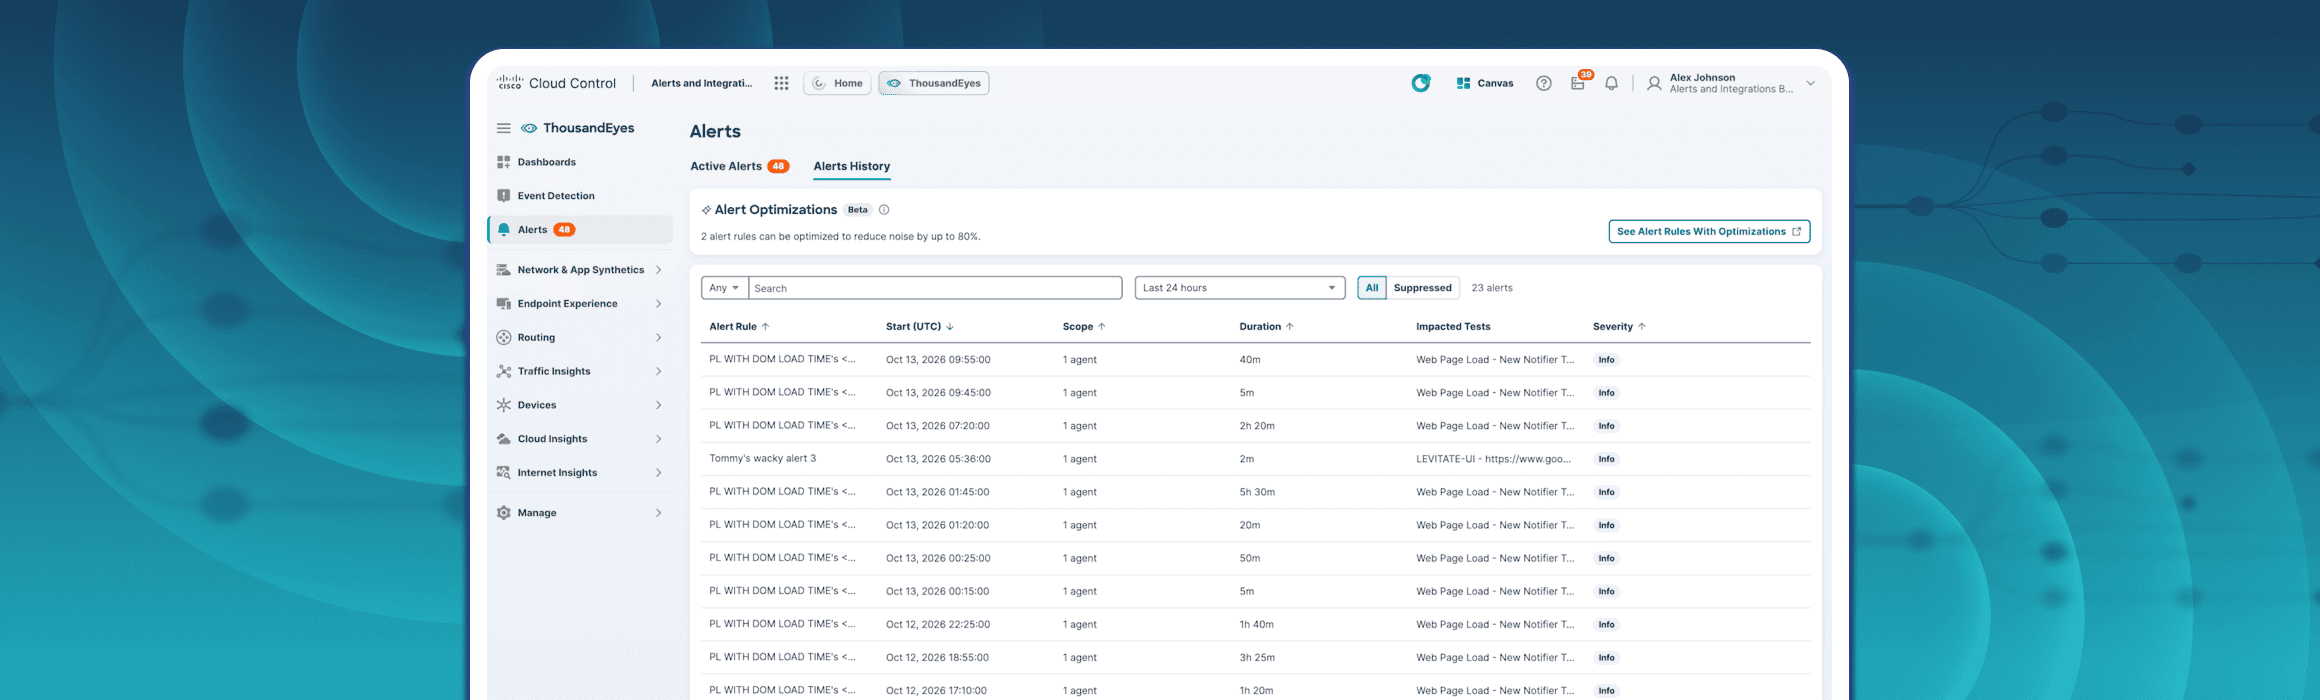Click the Devices sidebar icon
This screenshot has width=2320, height=700.
[504, 405]
